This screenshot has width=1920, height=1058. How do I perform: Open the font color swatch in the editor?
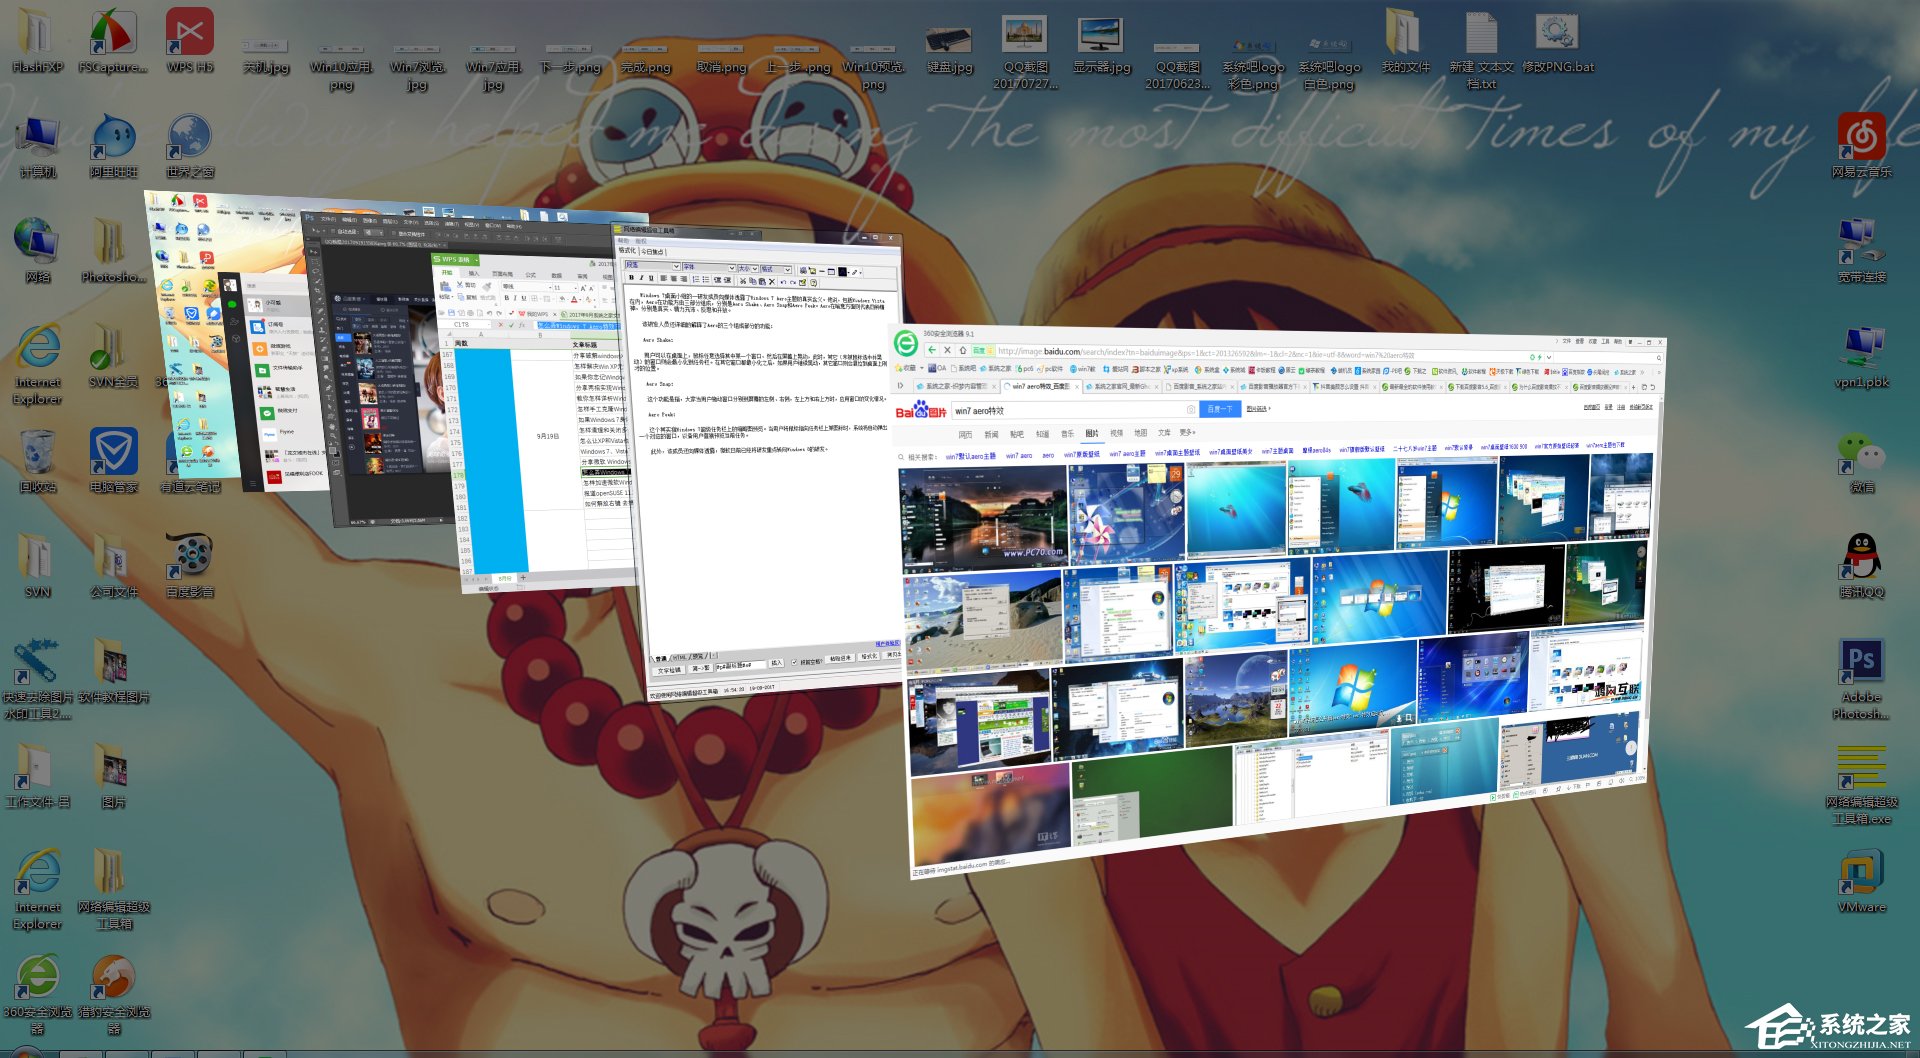pyautogui.click(x=841, y=272)
